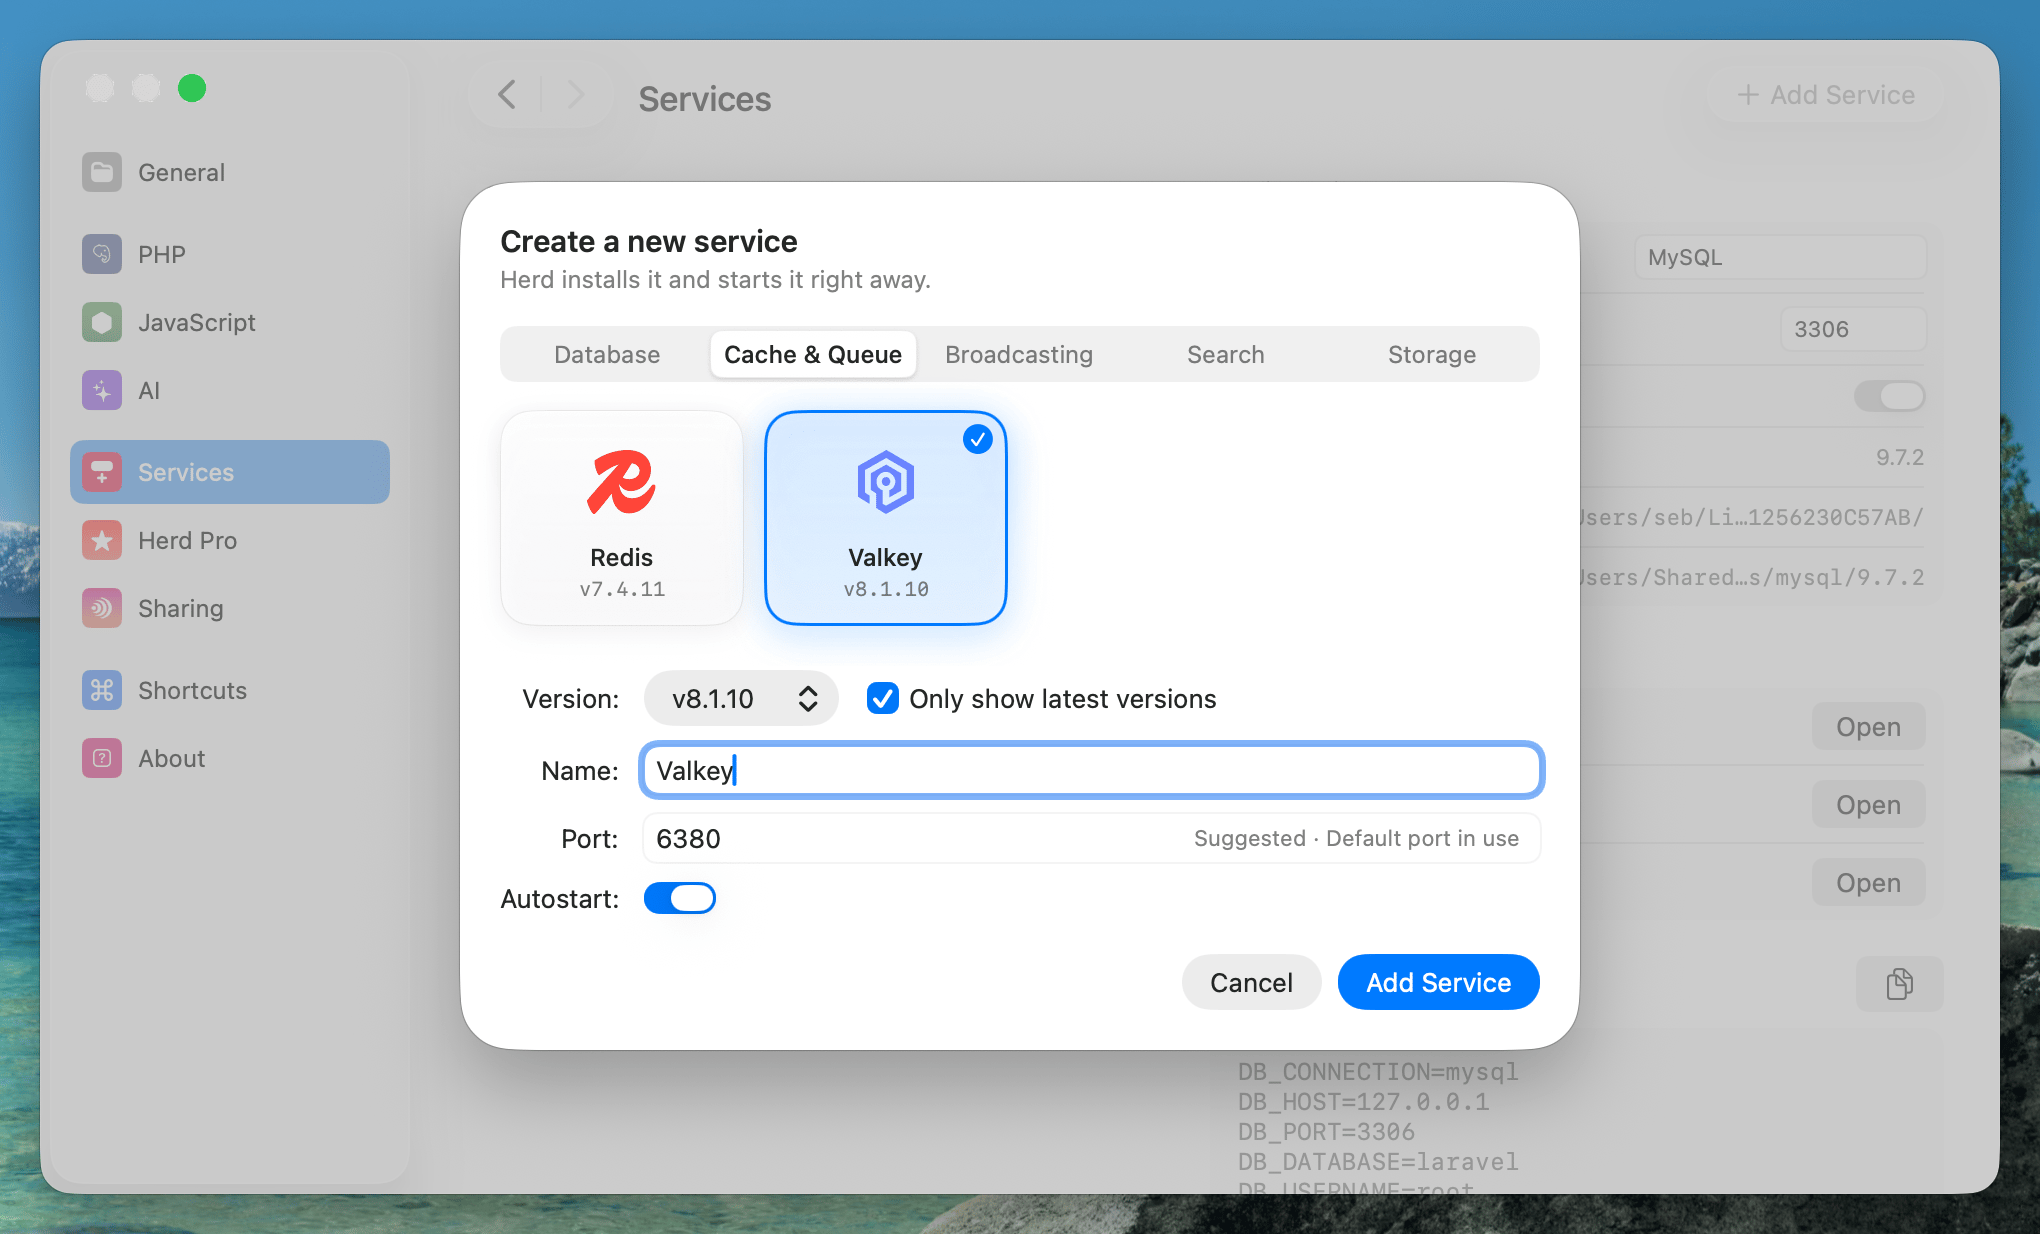
Task: Click the About question-mark icon
Action: [x=102, y=758]
